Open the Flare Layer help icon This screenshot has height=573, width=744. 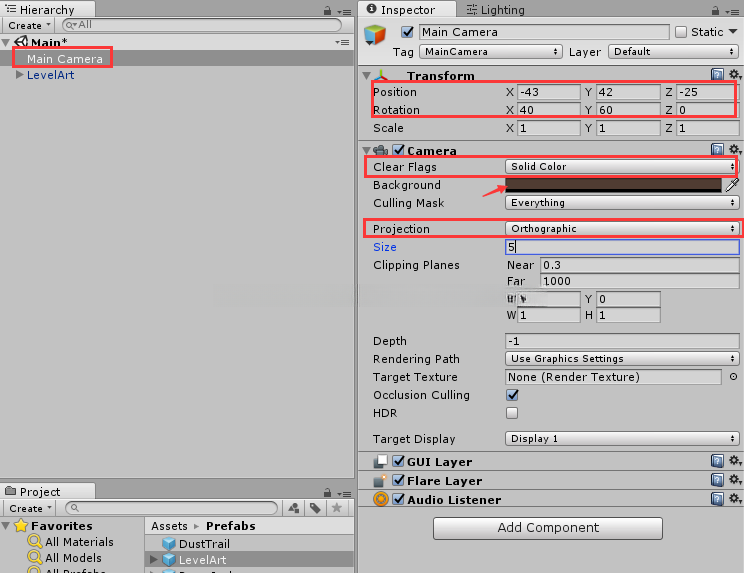tap(717, 480)
